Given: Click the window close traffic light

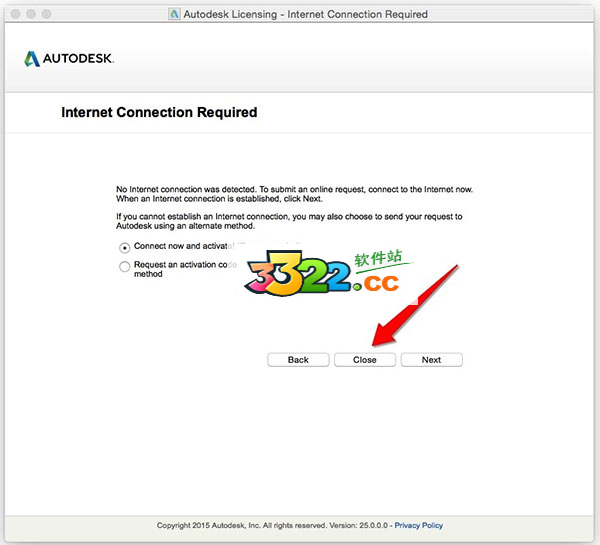Looking at the screenshot, I should click(x=15, y=14).
